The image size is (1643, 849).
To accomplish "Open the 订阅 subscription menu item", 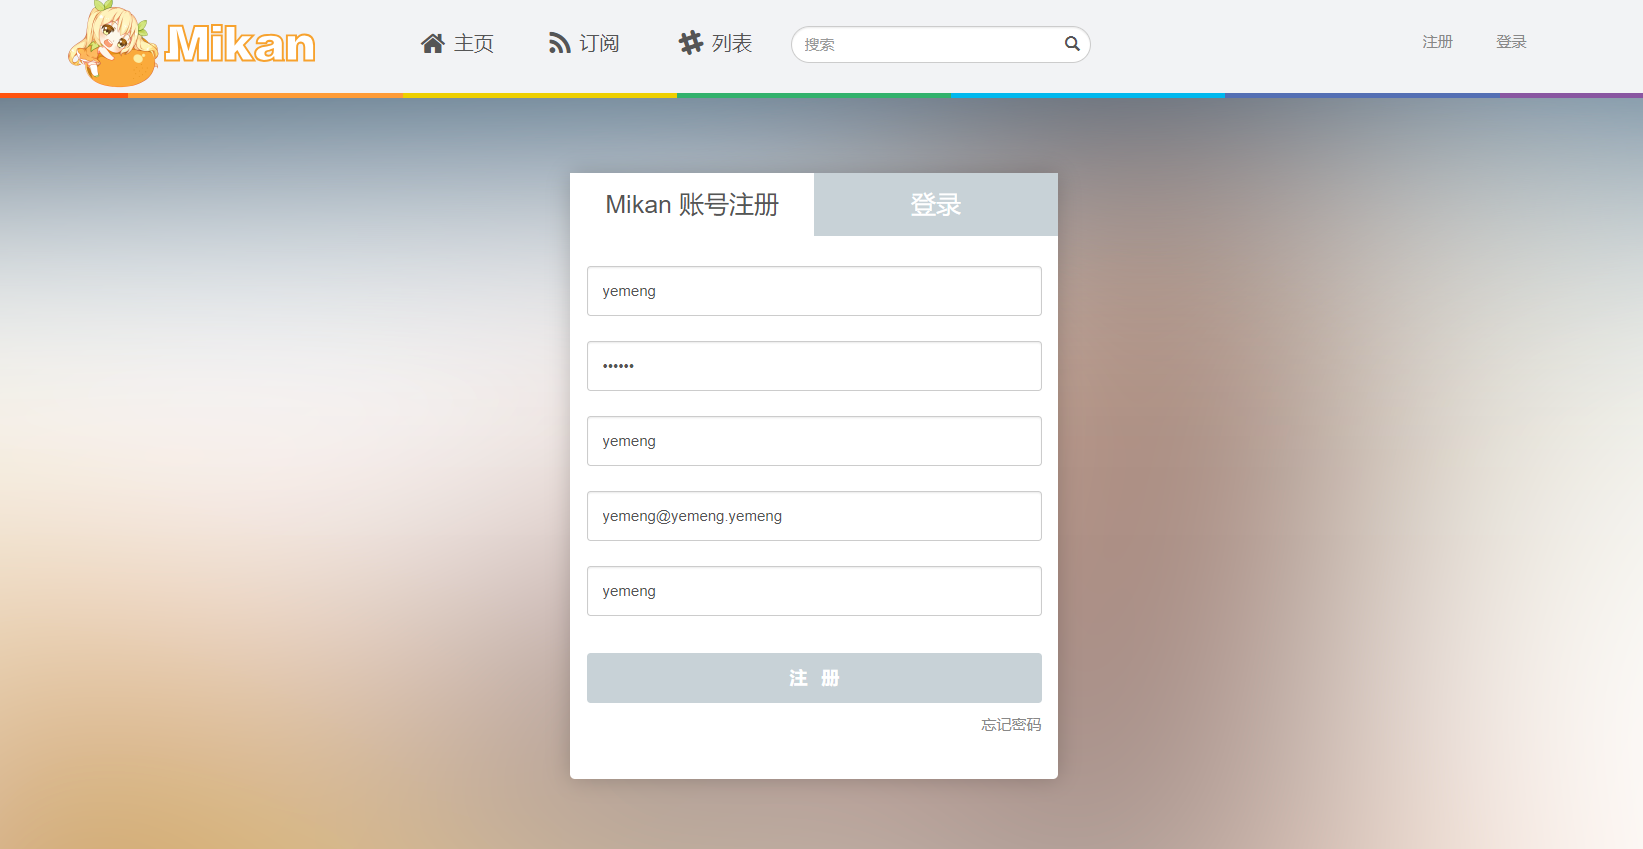I will (x=599, y=43).
